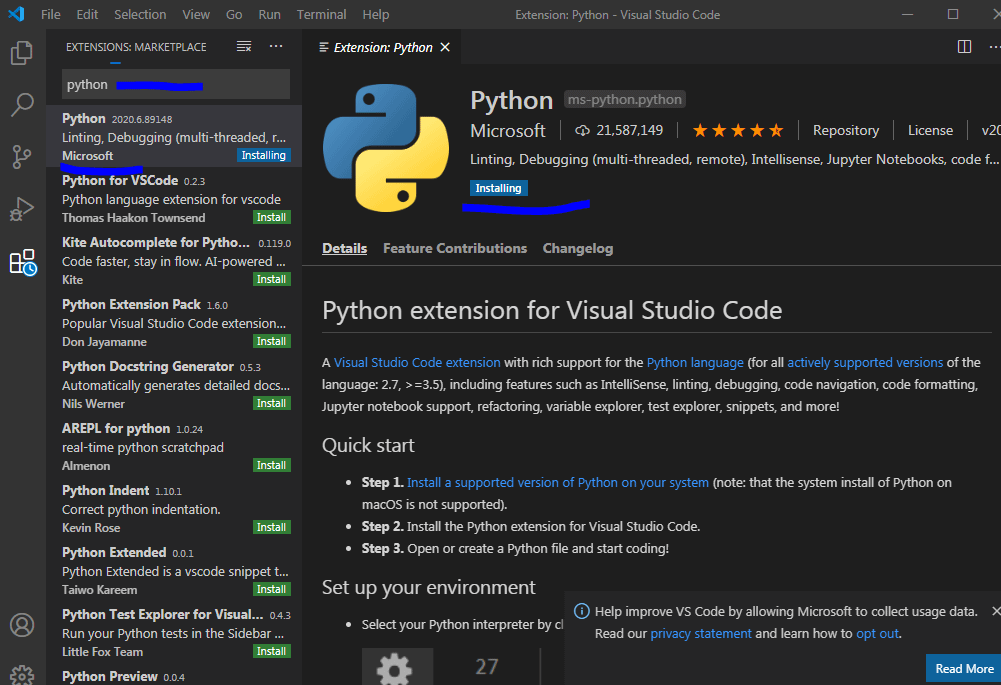Open the Edit menu
This screenshot has width=1001, height=685.
tap(87, 14)
